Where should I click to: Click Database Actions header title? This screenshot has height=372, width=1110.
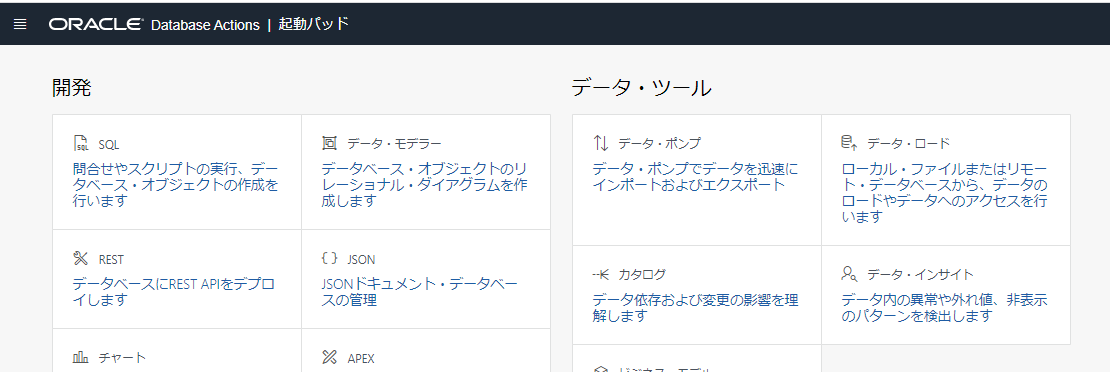coord(205,25)
